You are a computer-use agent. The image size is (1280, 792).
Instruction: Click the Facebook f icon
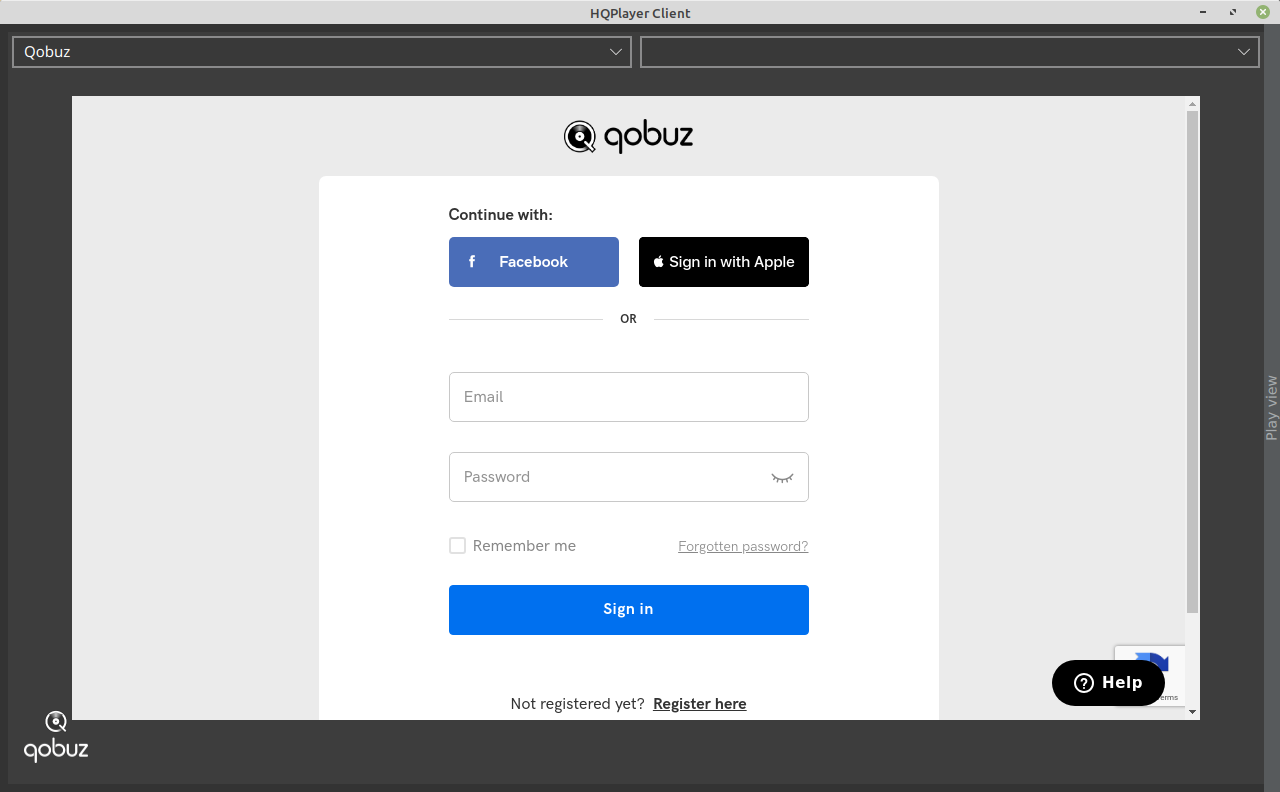[472, 262]
